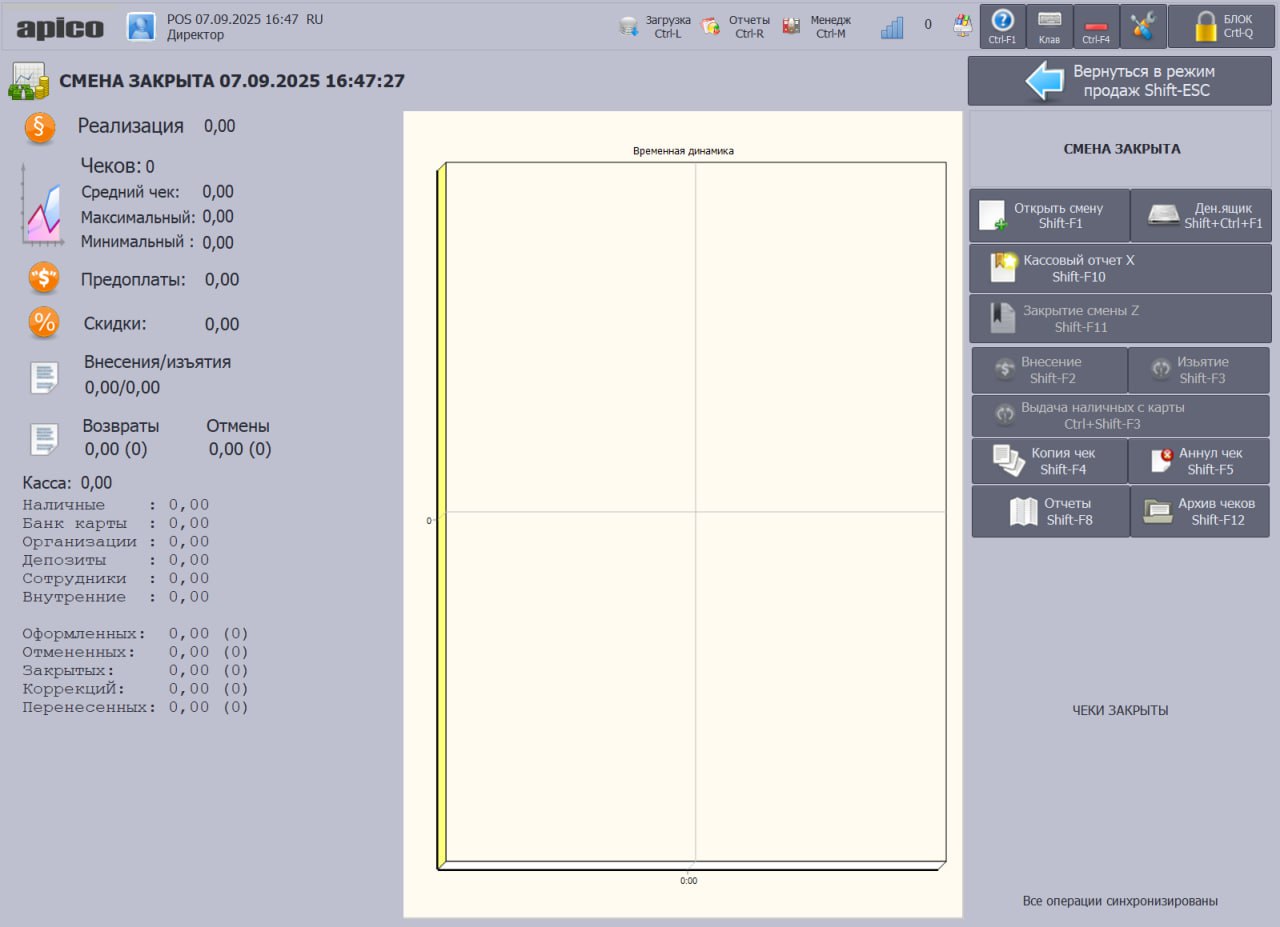Open settings with the wrench icon
This screenshot has width=1280, height=927.
pos(1144,26)
